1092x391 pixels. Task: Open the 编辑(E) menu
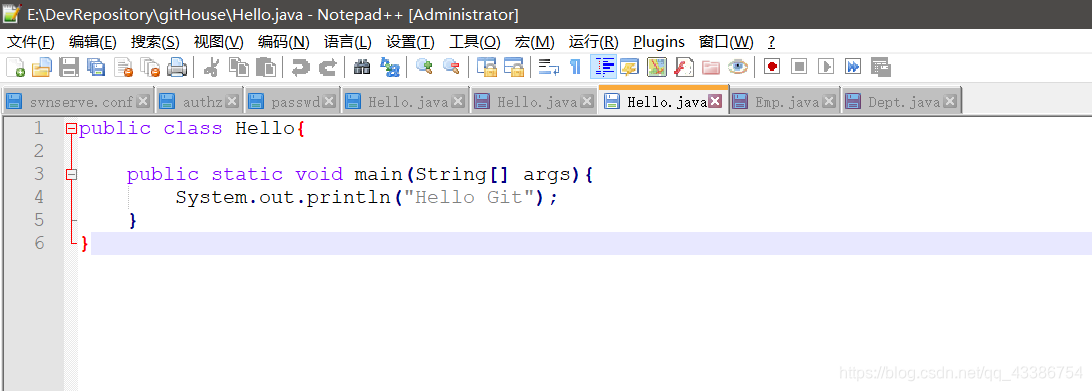point(93,42)
